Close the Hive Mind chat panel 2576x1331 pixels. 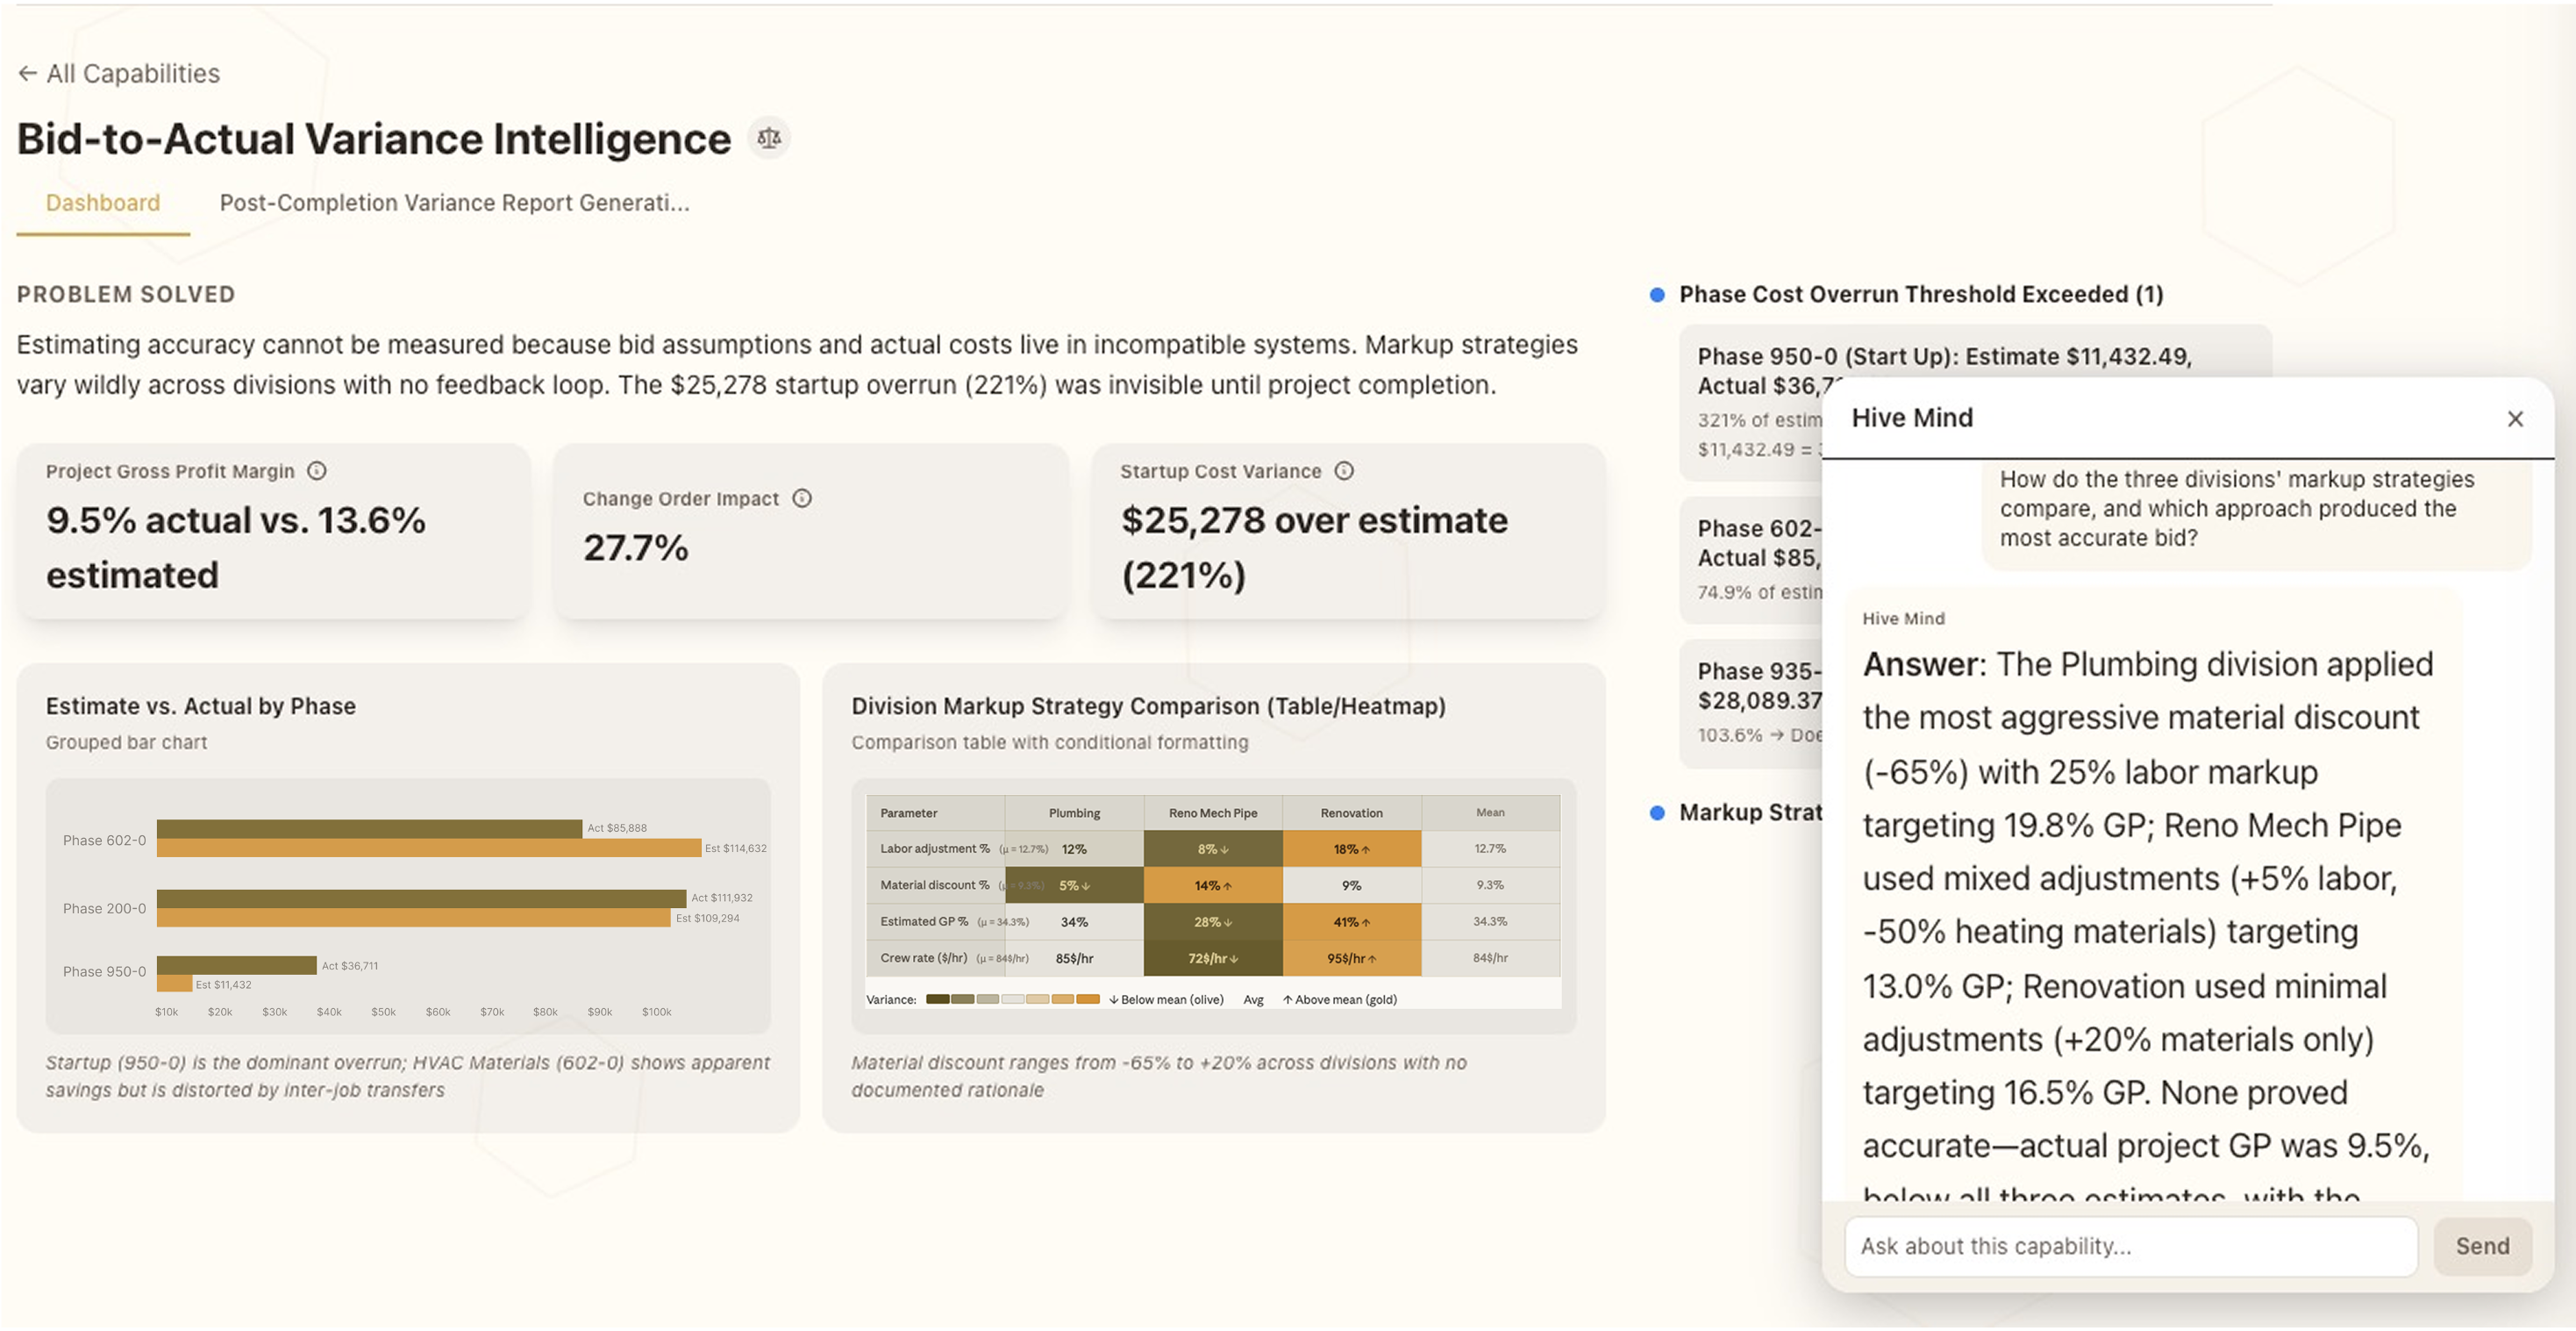2515,419
